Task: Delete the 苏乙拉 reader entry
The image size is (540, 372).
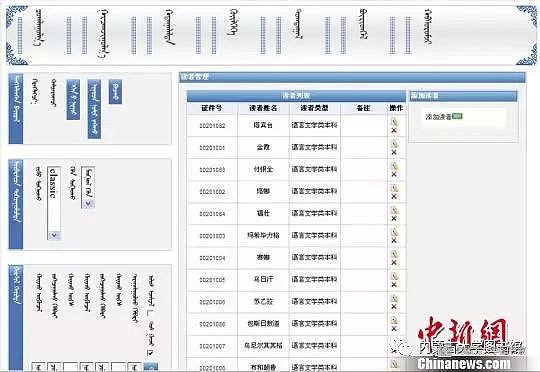Action: pyautogui.click(x=394, y=307)
